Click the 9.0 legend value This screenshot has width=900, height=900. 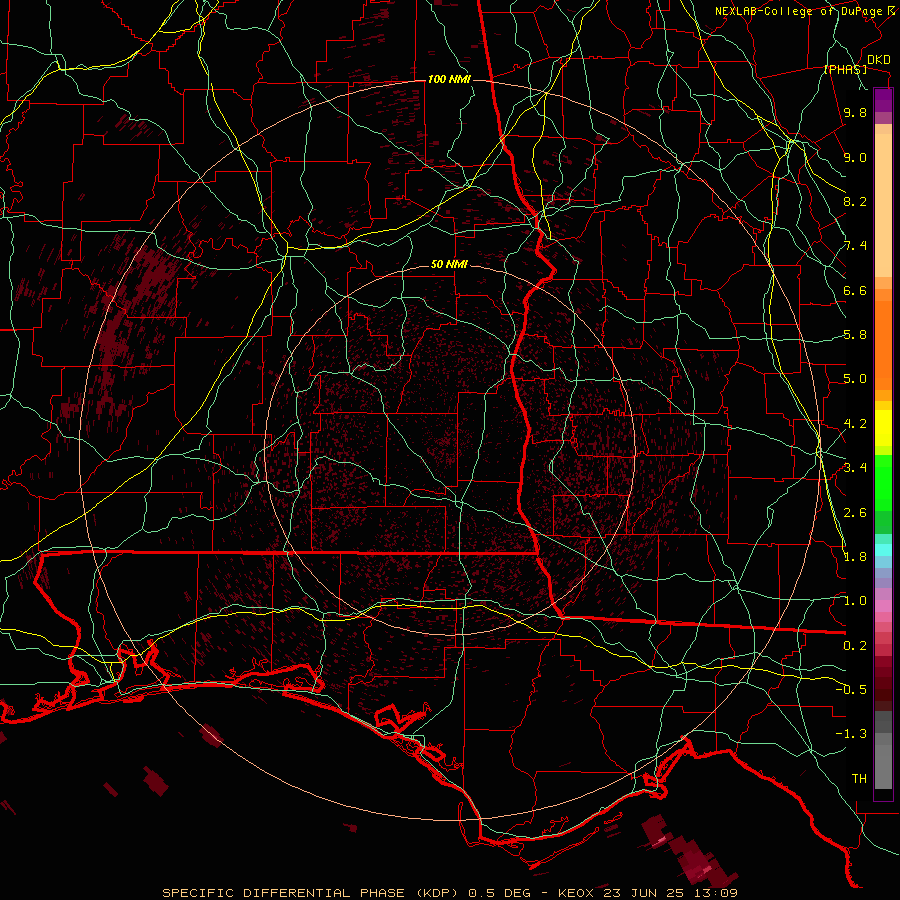[855, 157]
